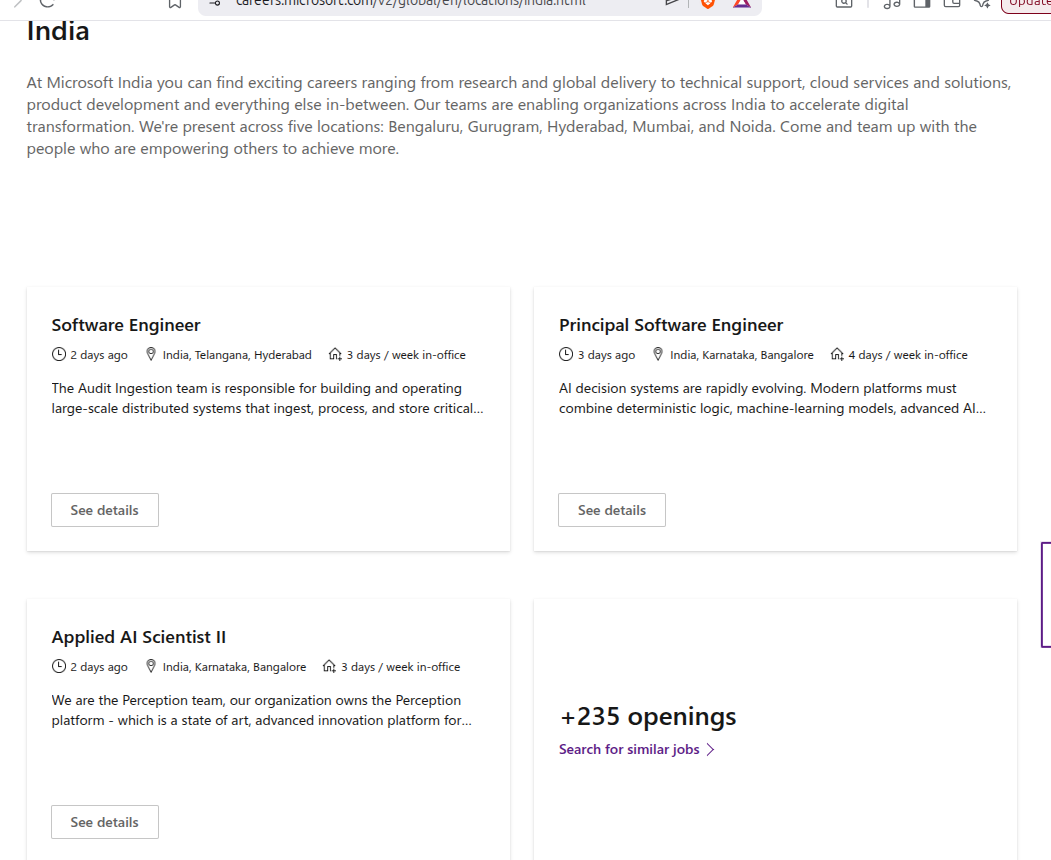The image size is (1051, 860).
Task: Click location pin icon next to Hyderabad
Action: click(151, 354)
